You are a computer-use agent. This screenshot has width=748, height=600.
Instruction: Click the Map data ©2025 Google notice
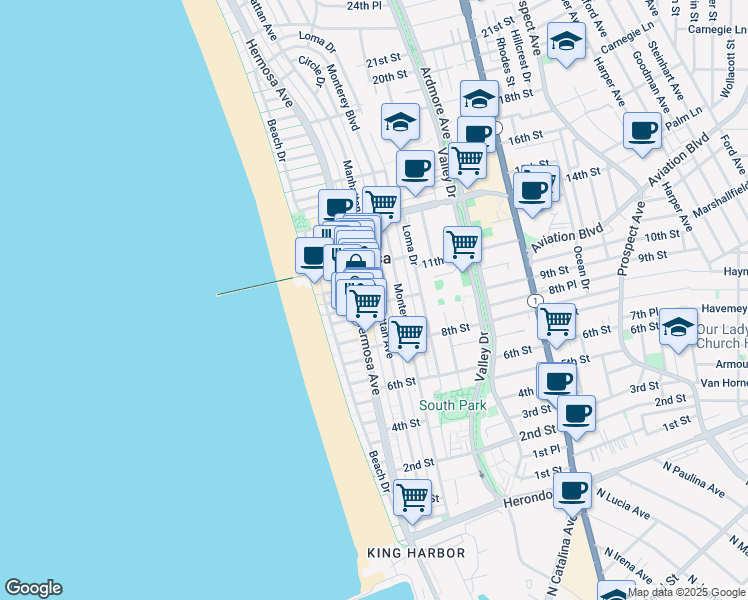click(x=686, y=593)
